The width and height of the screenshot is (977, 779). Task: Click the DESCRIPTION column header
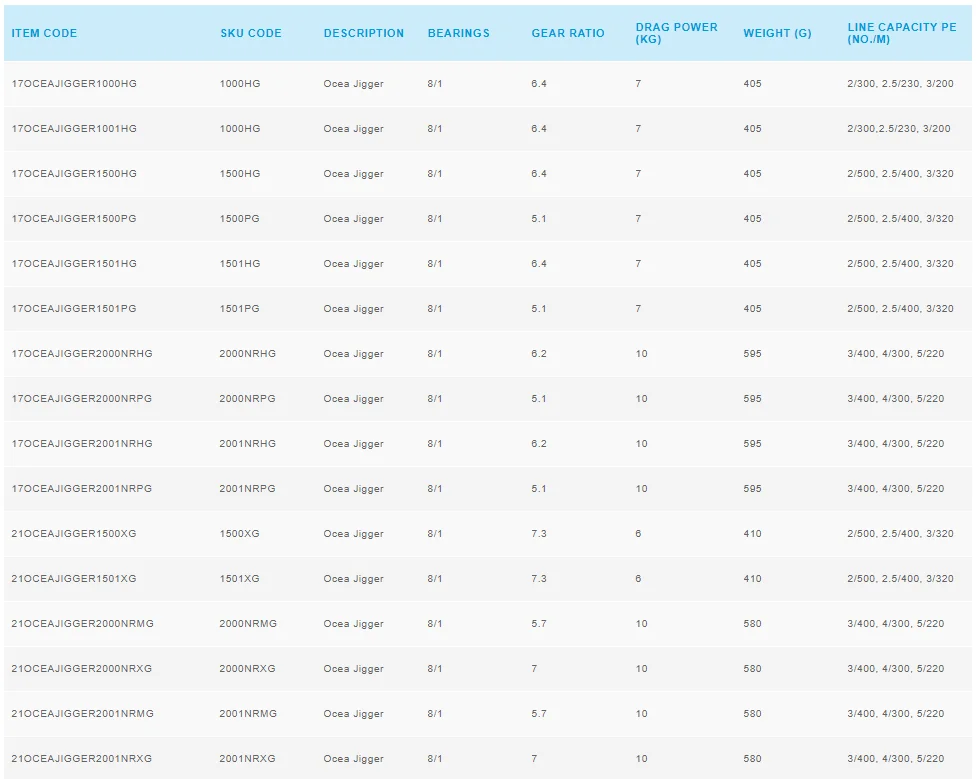[x=364, y=33]
